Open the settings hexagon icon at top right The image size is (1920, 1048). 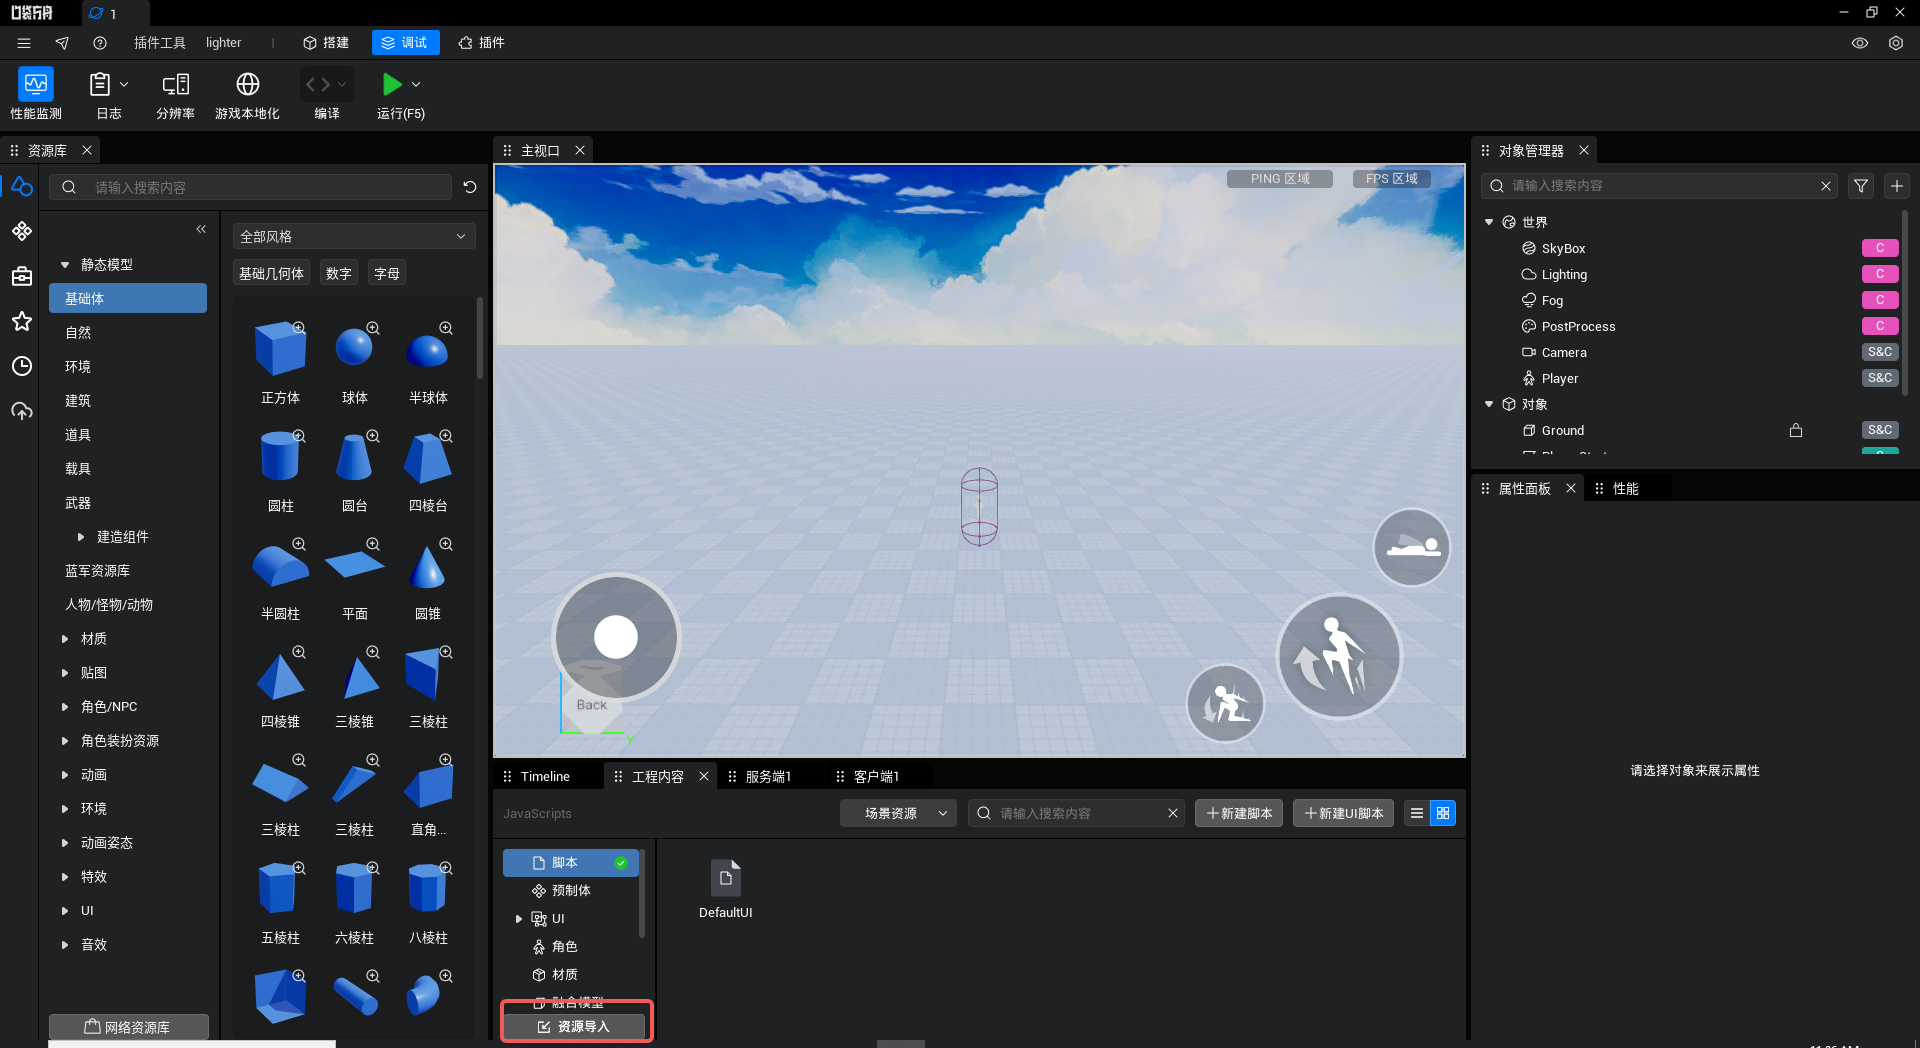[x=1896, y=43]
